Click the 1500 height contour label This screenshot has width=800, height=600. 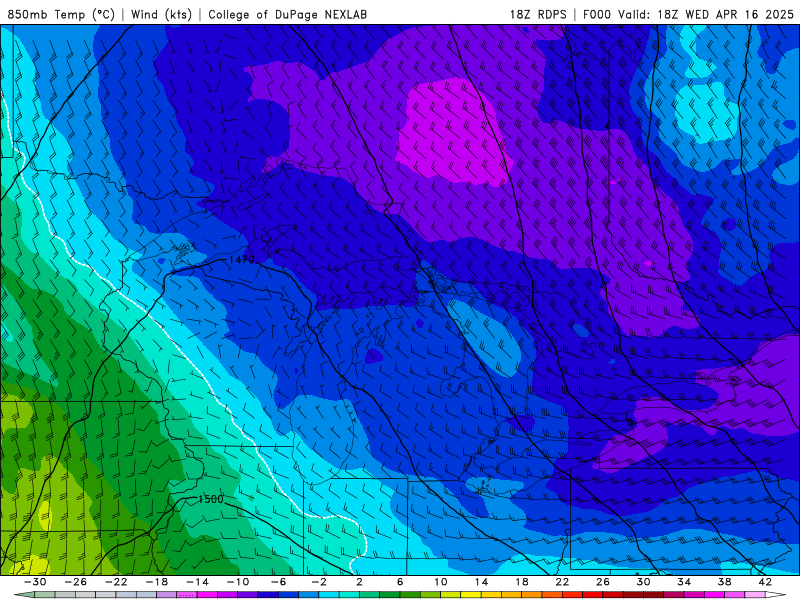pos(211,499)
